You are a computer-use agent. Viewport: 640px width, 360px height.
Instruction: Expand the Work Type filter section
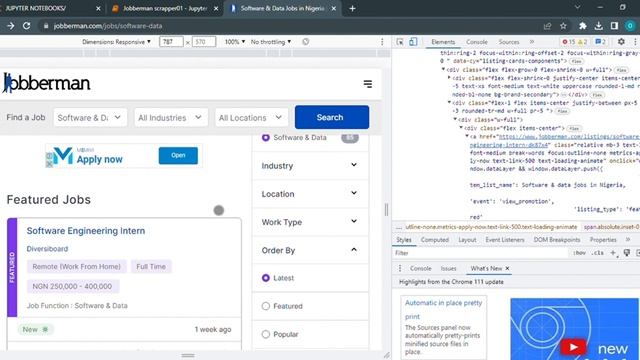click(310, 222)
